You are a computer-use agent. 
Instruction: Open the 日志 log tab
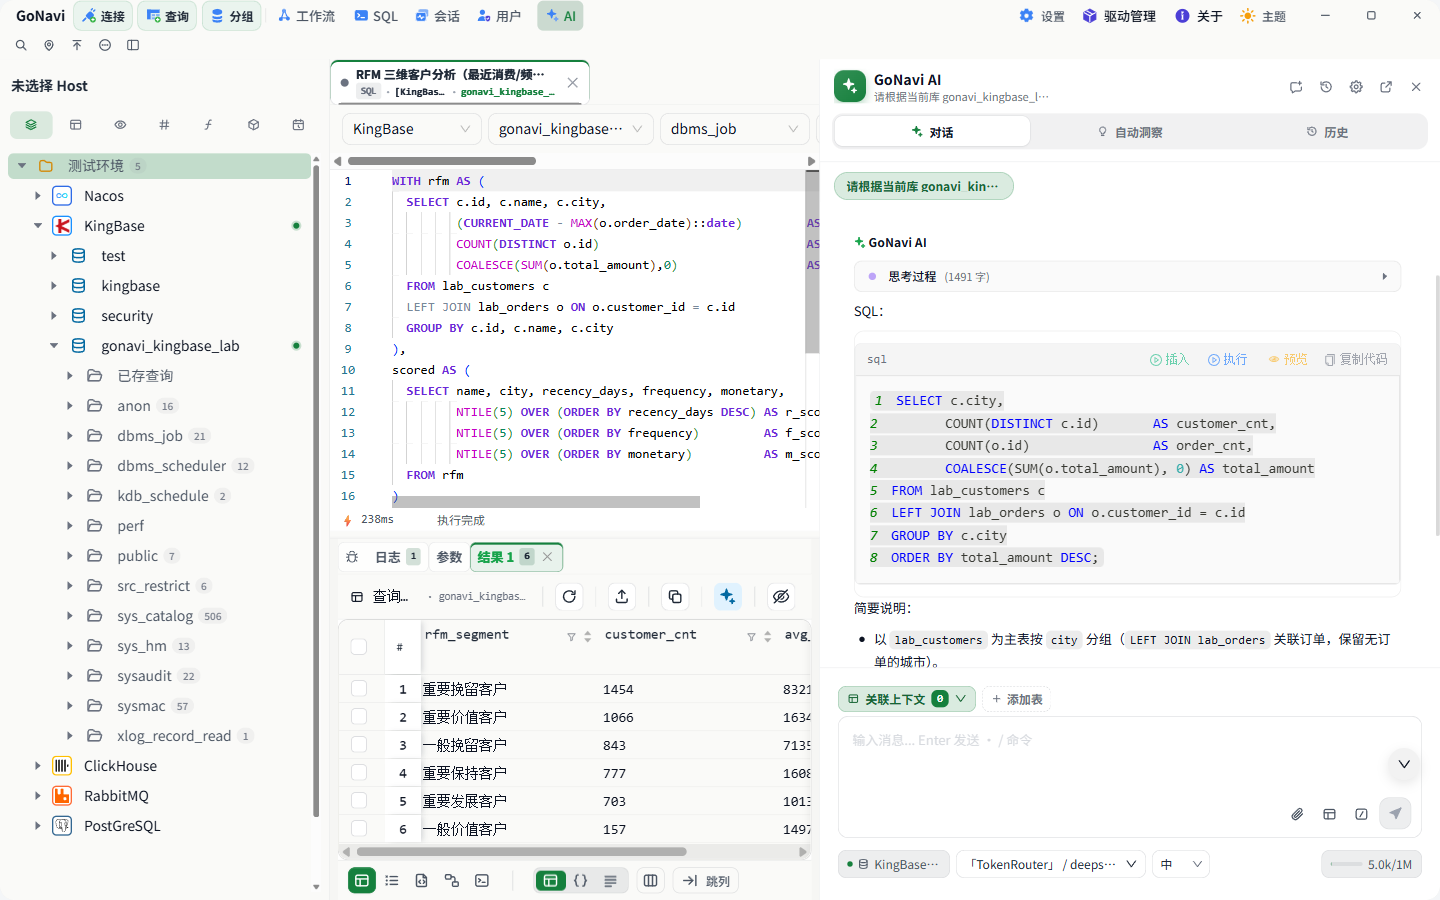click(x=397, y=557)
